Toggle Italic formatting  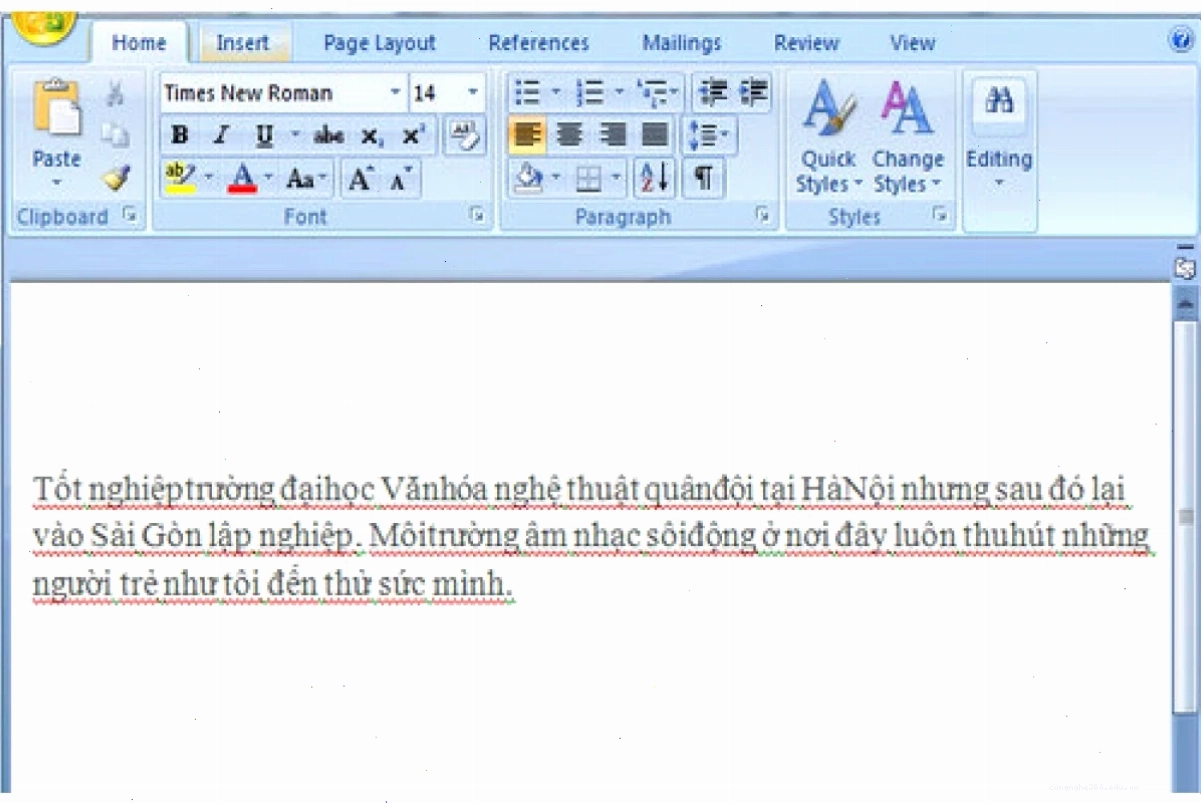pyautogui.click(x=222, y=136)
